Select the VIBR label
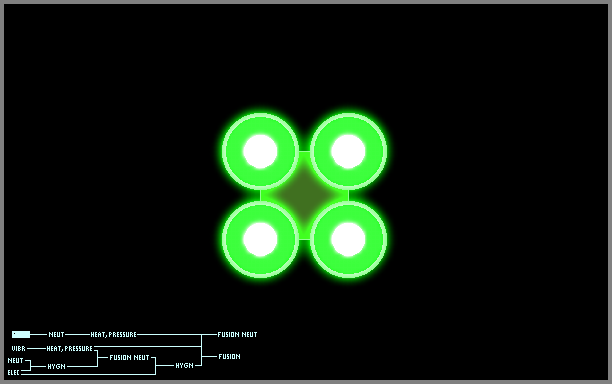 (18, 348)
